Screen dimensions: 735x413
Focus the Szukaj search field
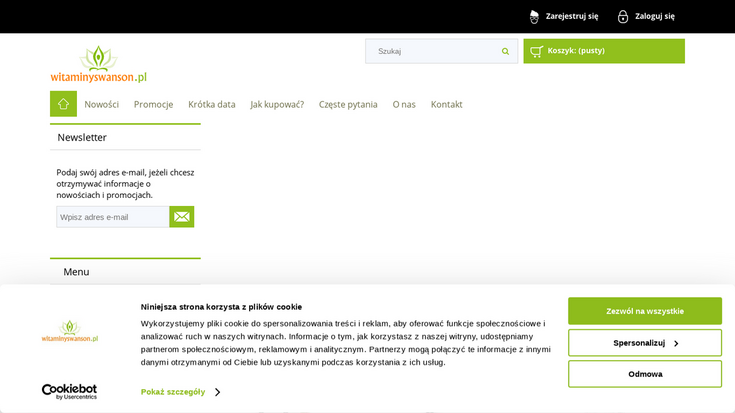click(434, 51)
